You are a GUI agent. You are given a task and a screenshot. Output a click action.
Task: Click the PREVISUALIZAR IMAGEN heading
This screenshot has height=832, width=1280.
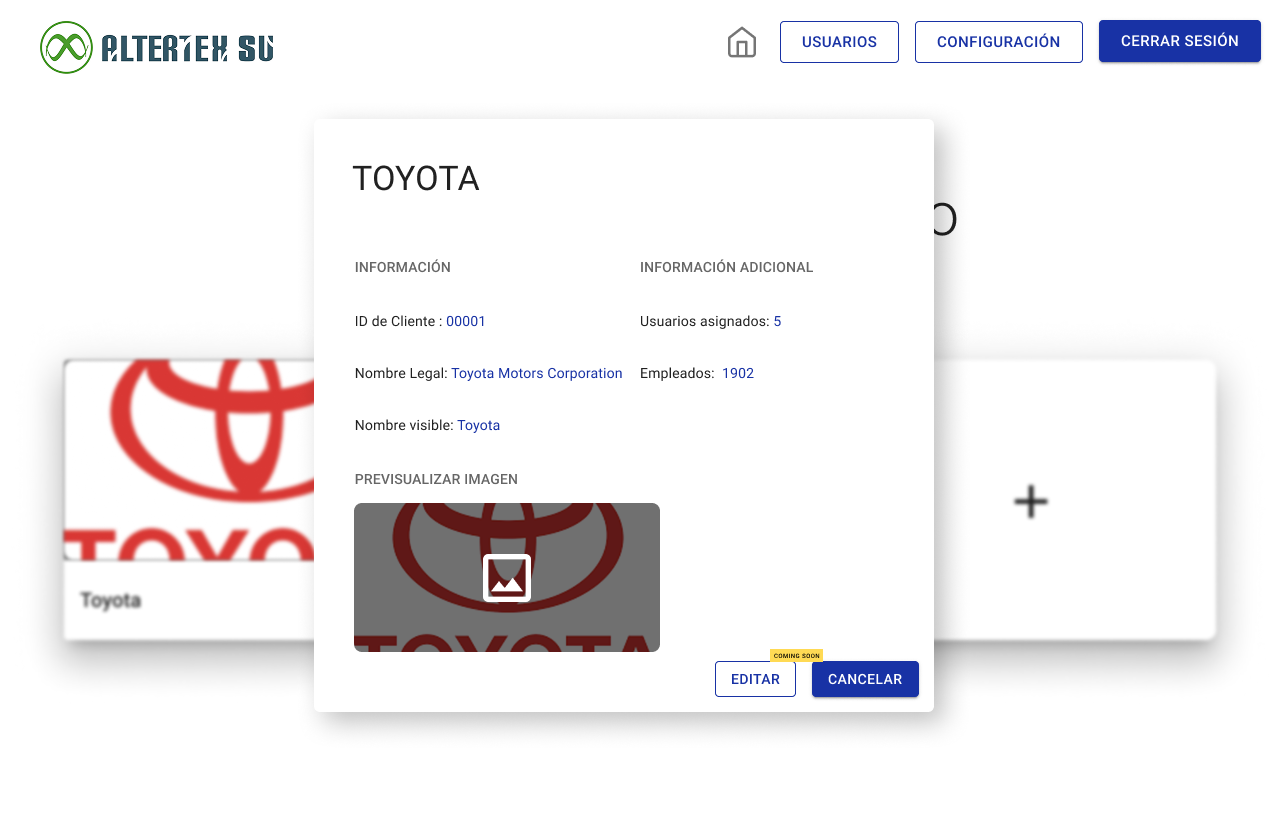pos(436,479)
